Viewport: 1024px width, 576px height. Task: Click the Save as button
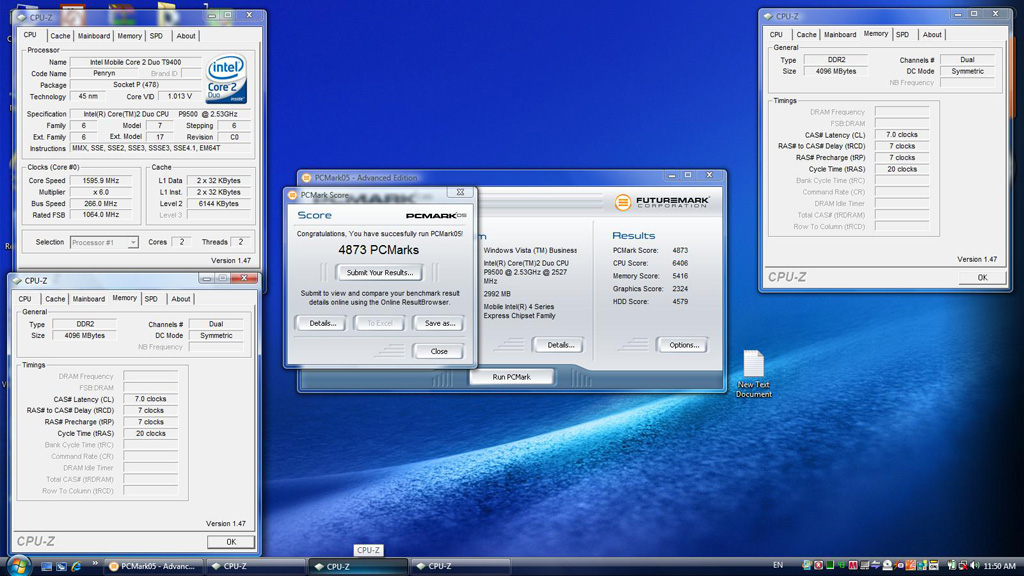click(440, 323)
